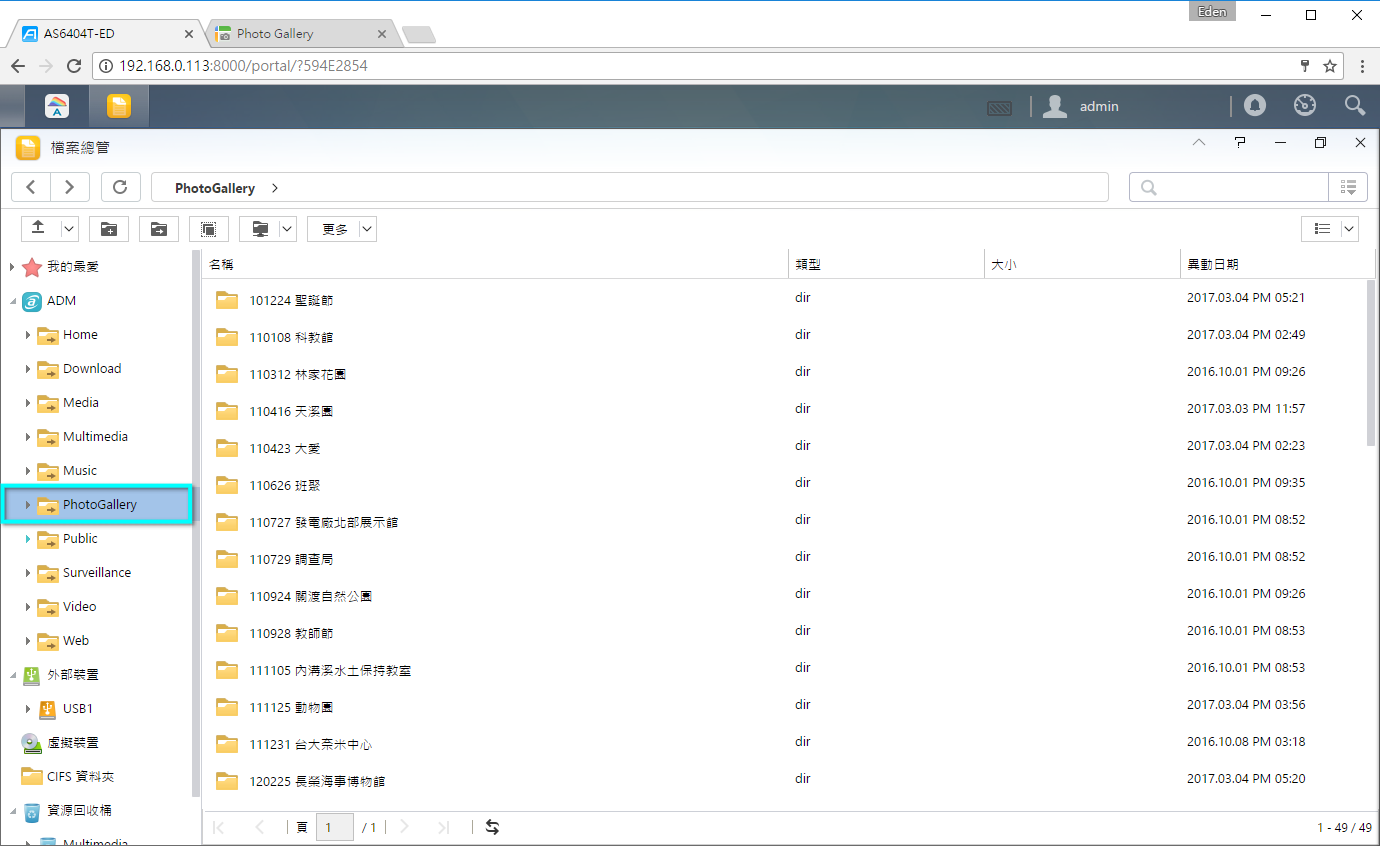Click the upload icon button
The width and height of the screenshot is (1380, 846).
[x=39, y=229]
